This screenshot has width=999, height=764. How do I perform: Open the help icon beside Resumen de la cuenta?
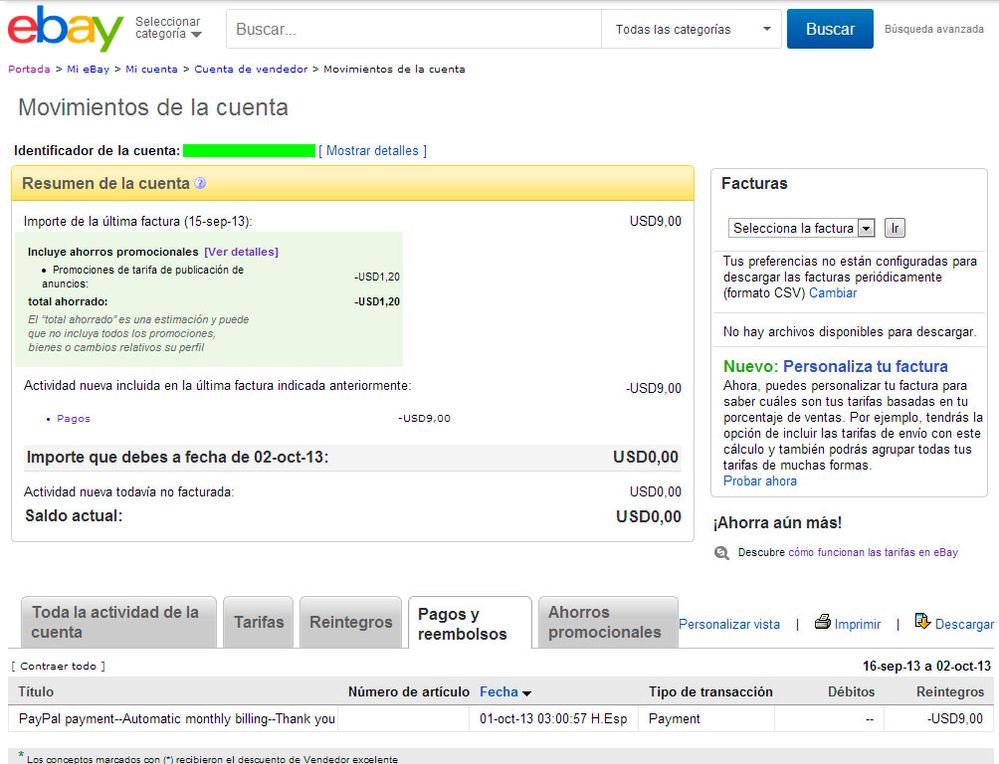(x=200, y=184)
